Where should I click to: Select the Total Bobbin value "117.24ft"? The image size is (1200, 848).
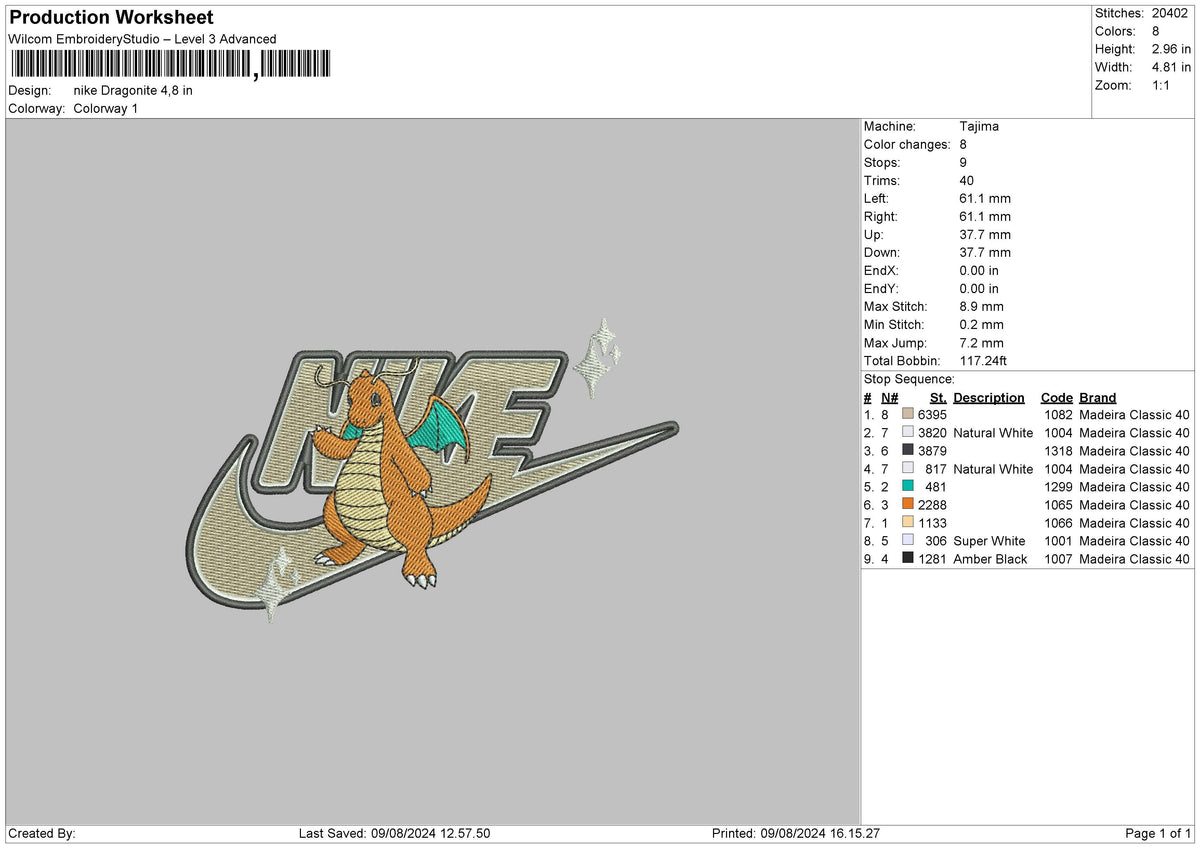pyautogui.click(x=984, y=360)
